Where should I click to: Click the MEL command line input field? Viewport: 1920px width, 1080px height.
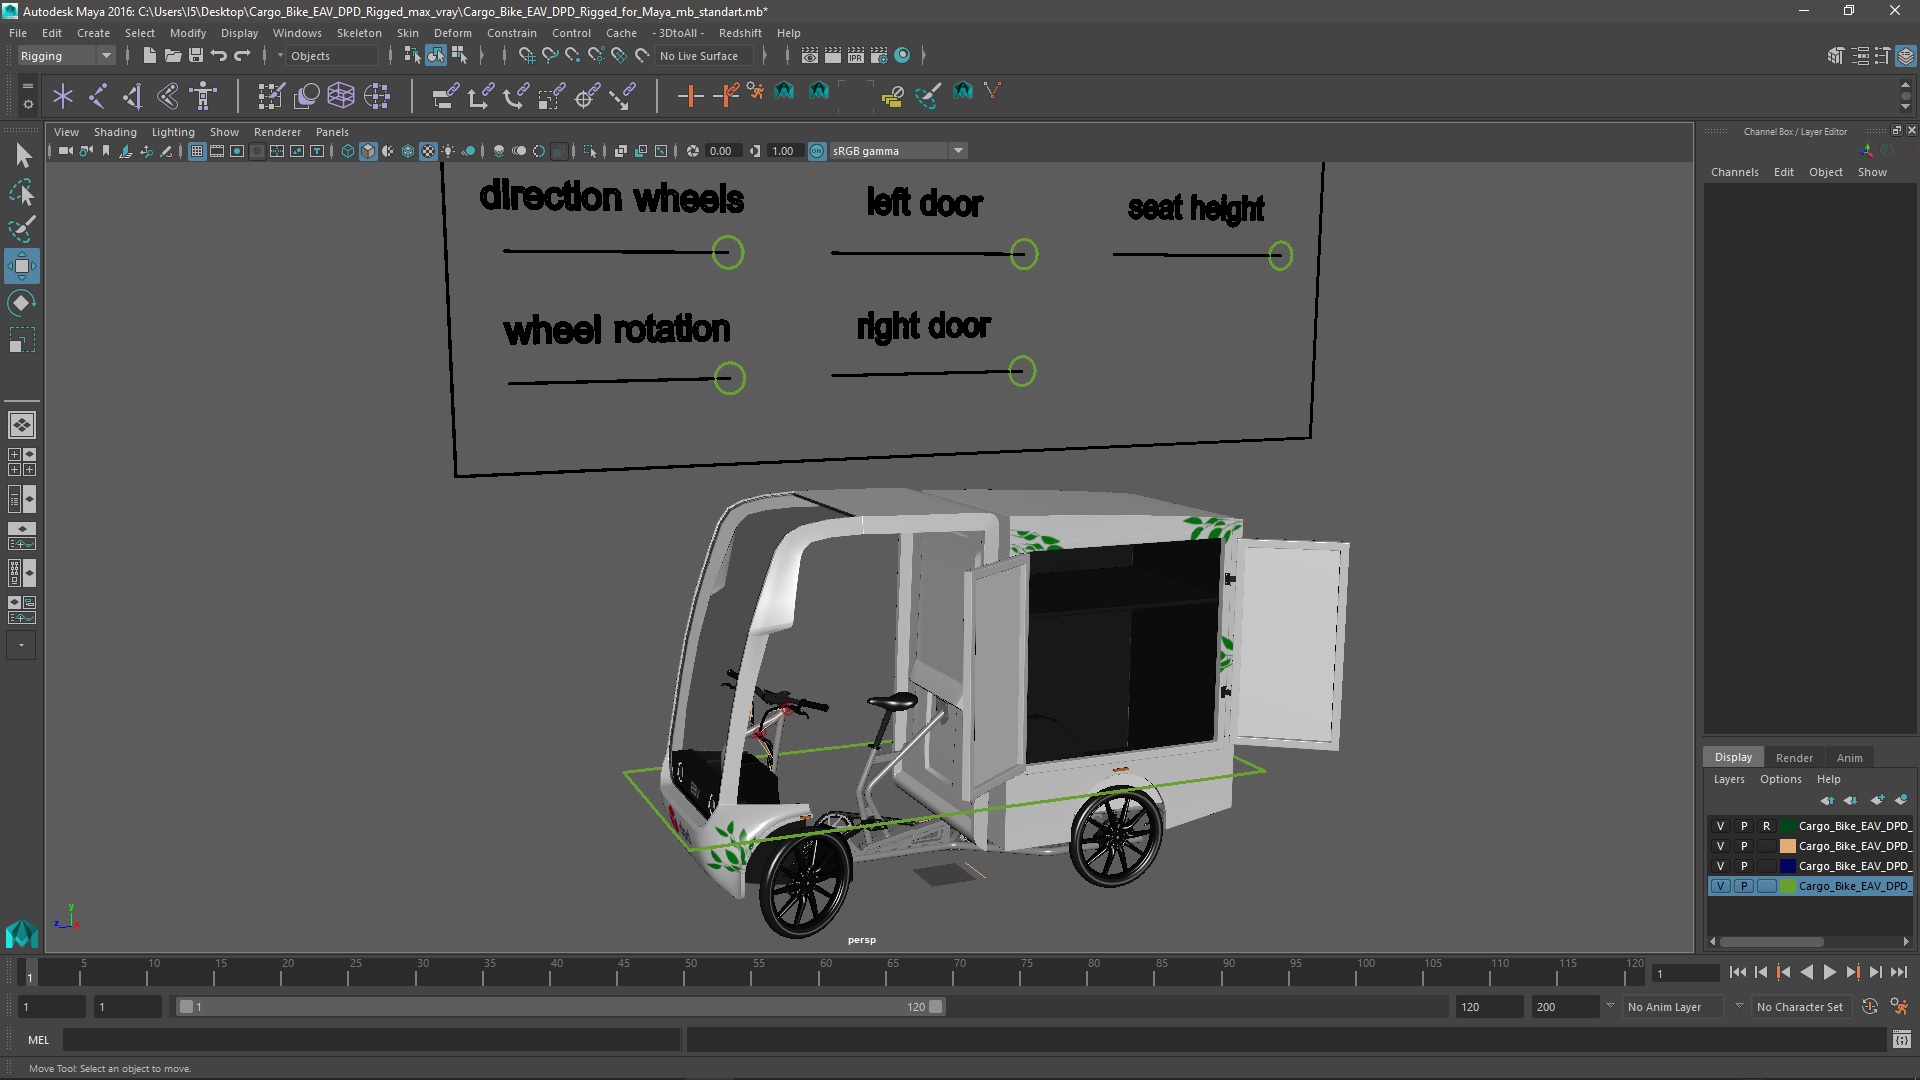(x=371, y=1040)
